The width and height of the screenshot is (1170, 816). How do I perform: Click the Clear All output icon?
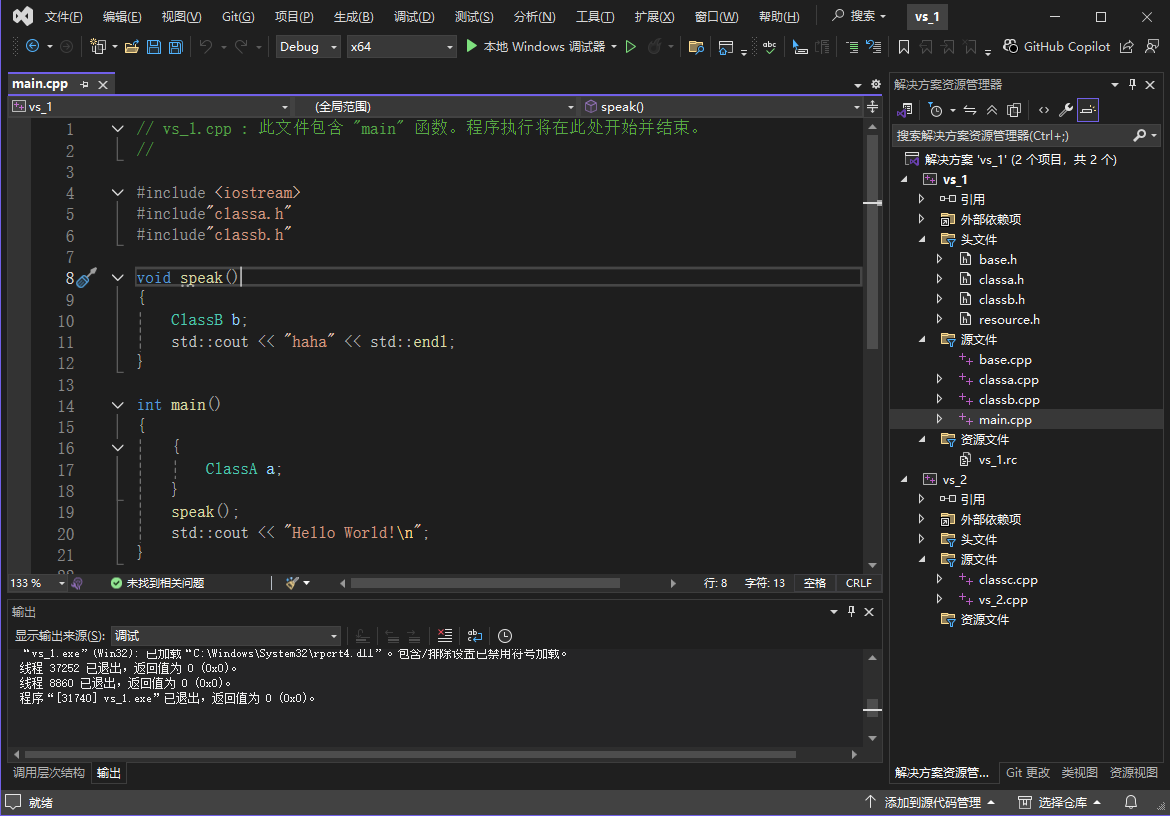click(445, 635)
